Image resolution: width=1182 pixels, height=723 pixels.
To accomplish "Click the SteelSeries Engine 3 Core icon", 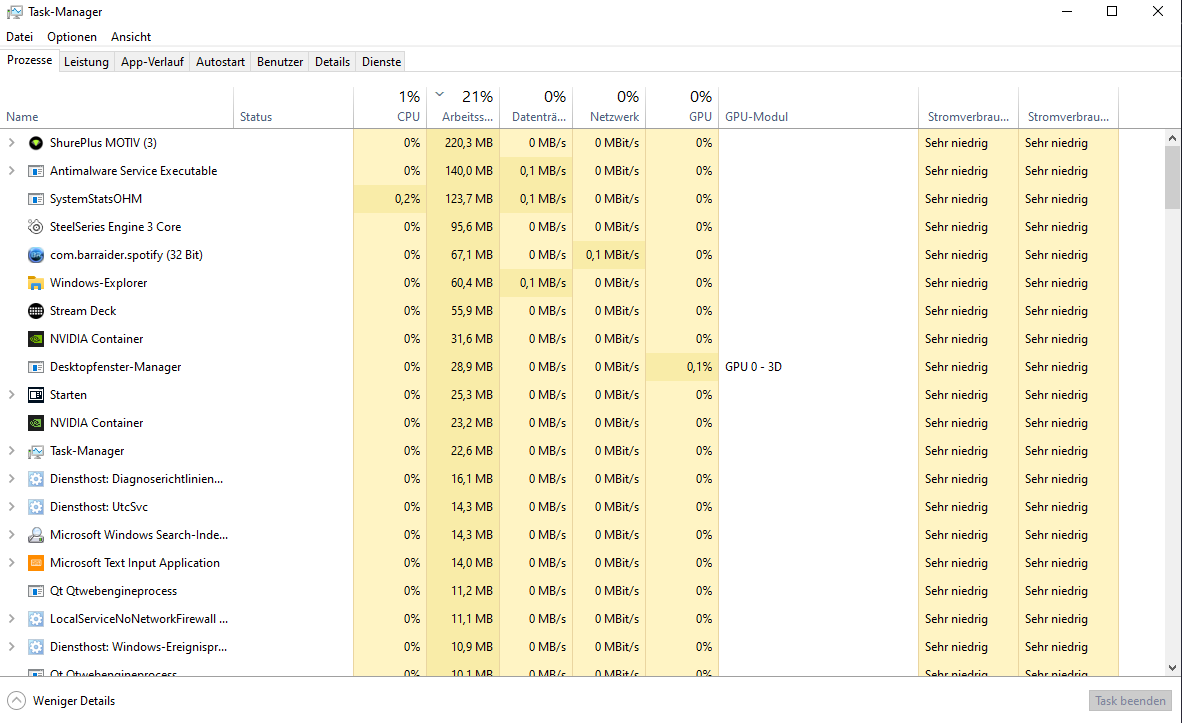I will pos(35,226).
